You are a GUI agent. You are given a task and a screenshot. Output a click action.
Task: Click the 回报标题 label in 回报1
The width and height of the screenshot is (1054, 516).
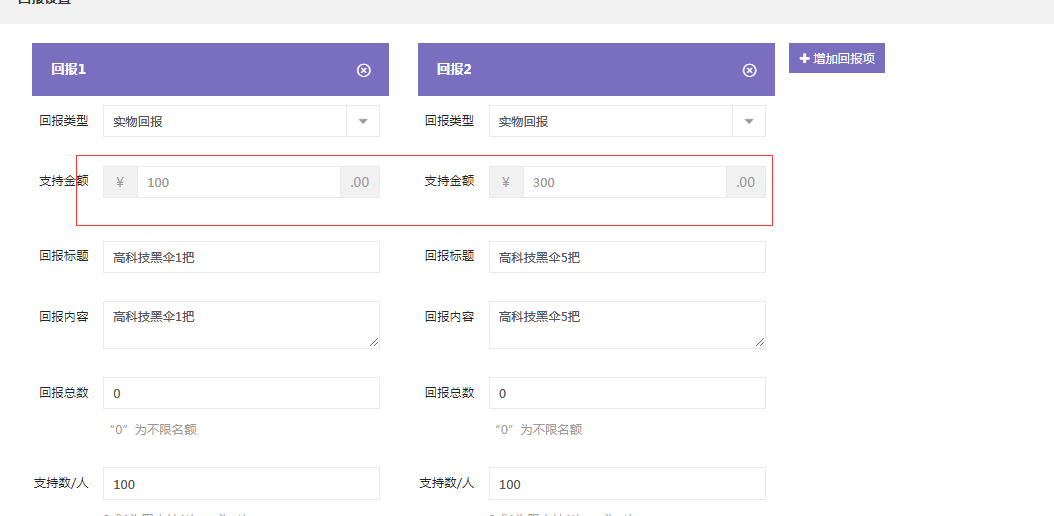pyautogui.click(x=64, y=256)
